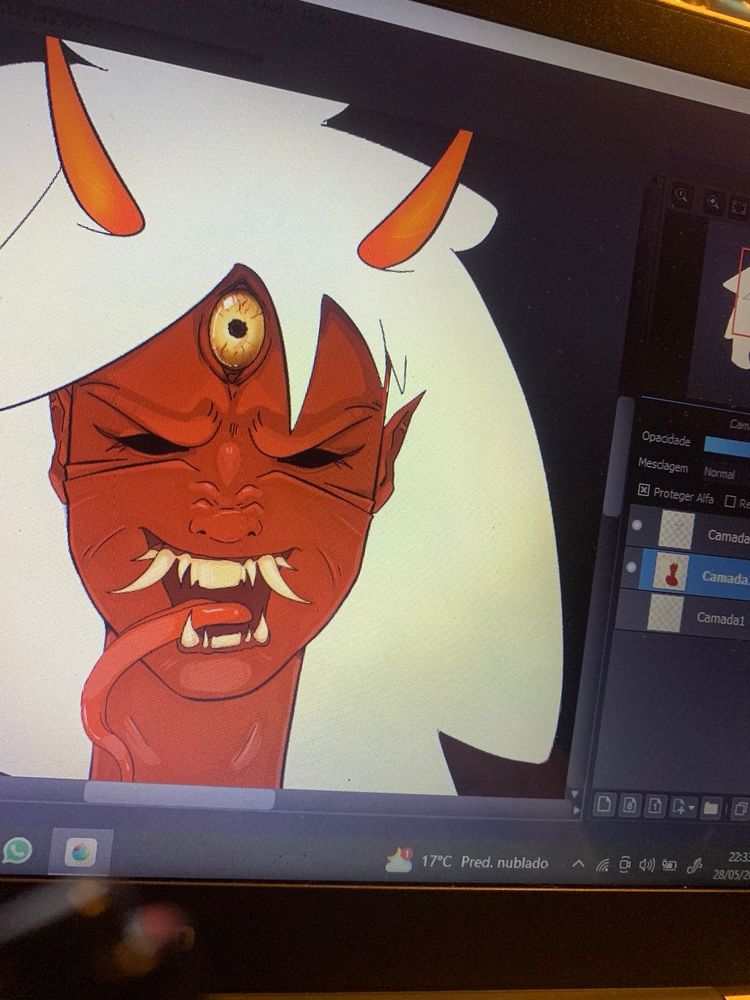Screen dimensions: 750x1000
Task: Toggle visibility of the Camada2 layer
Action: 631,566
